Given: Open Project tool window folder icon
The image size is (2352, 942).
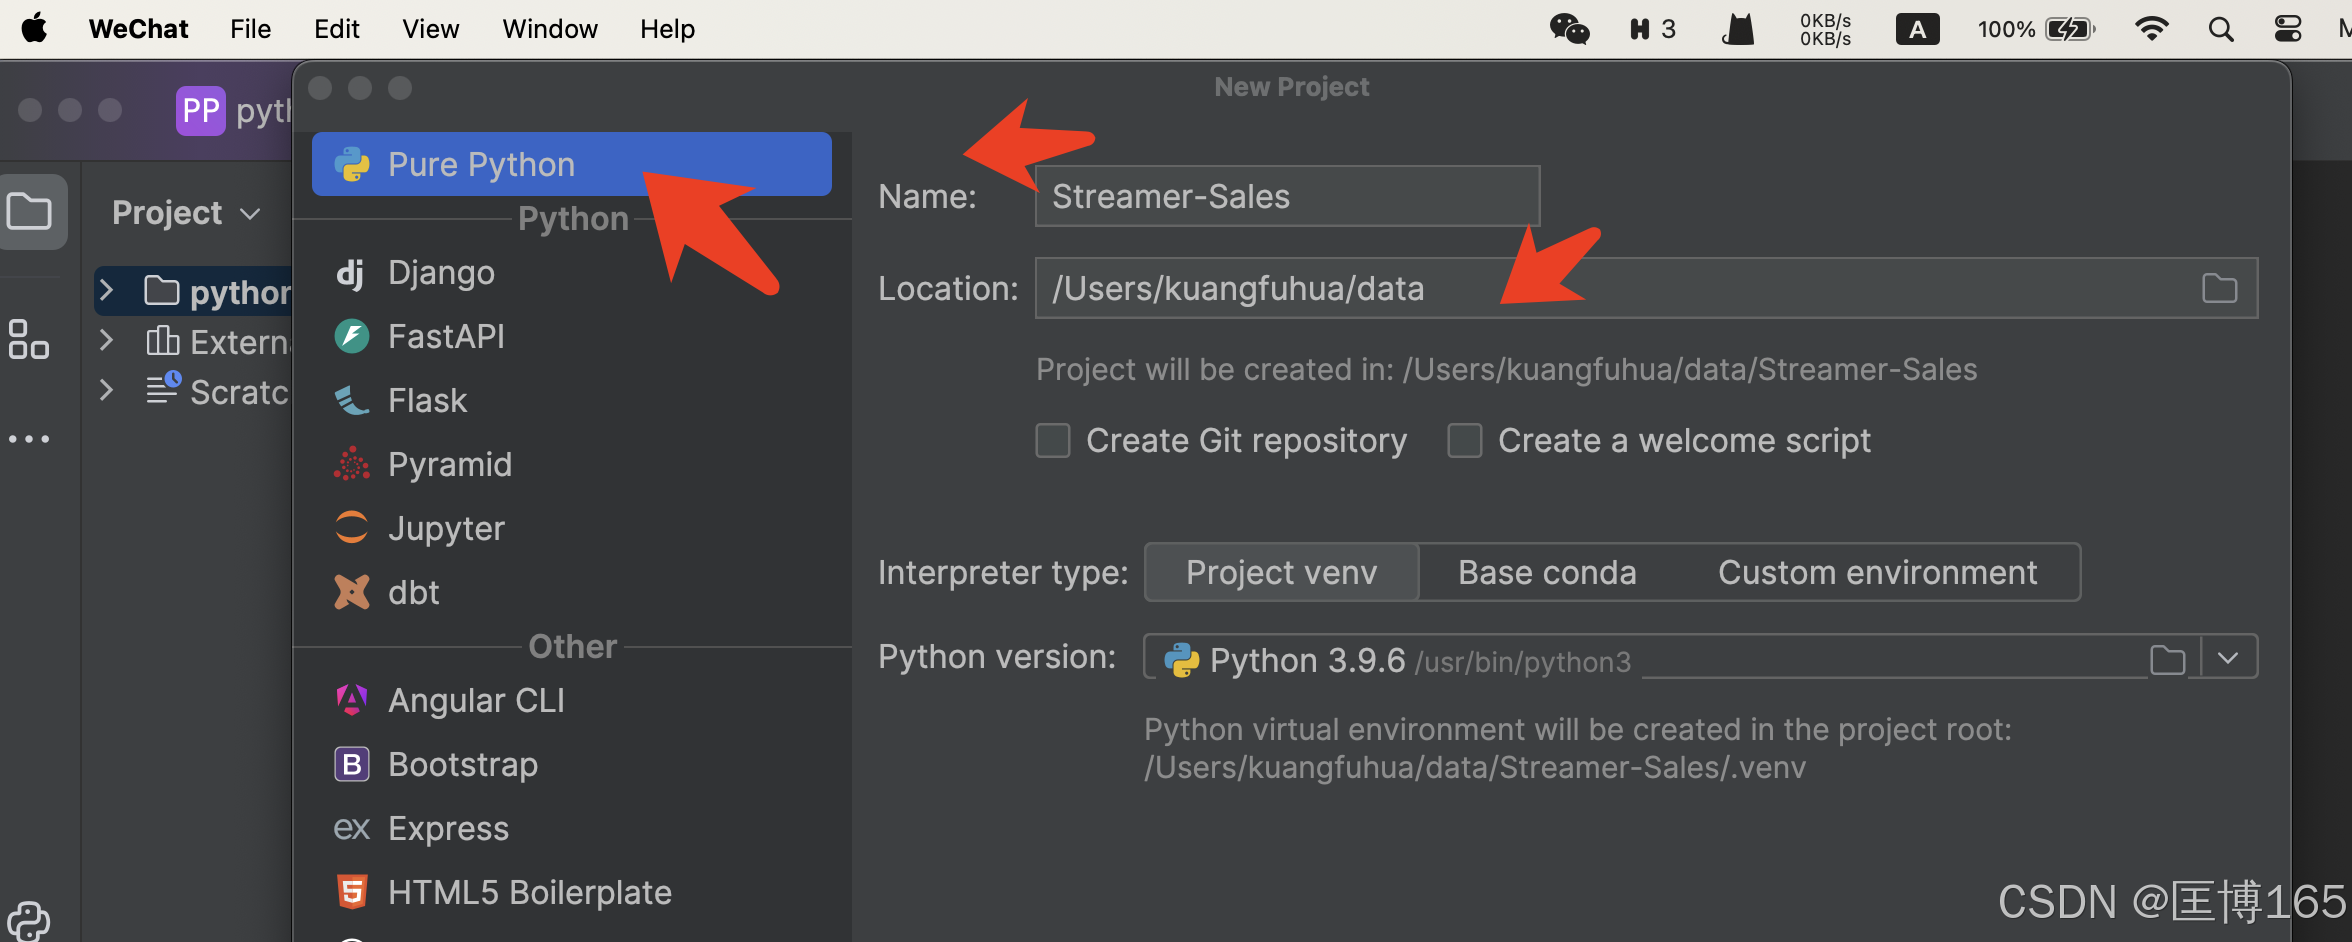Looking at the screenshot, I should click(x=30, y=212).
